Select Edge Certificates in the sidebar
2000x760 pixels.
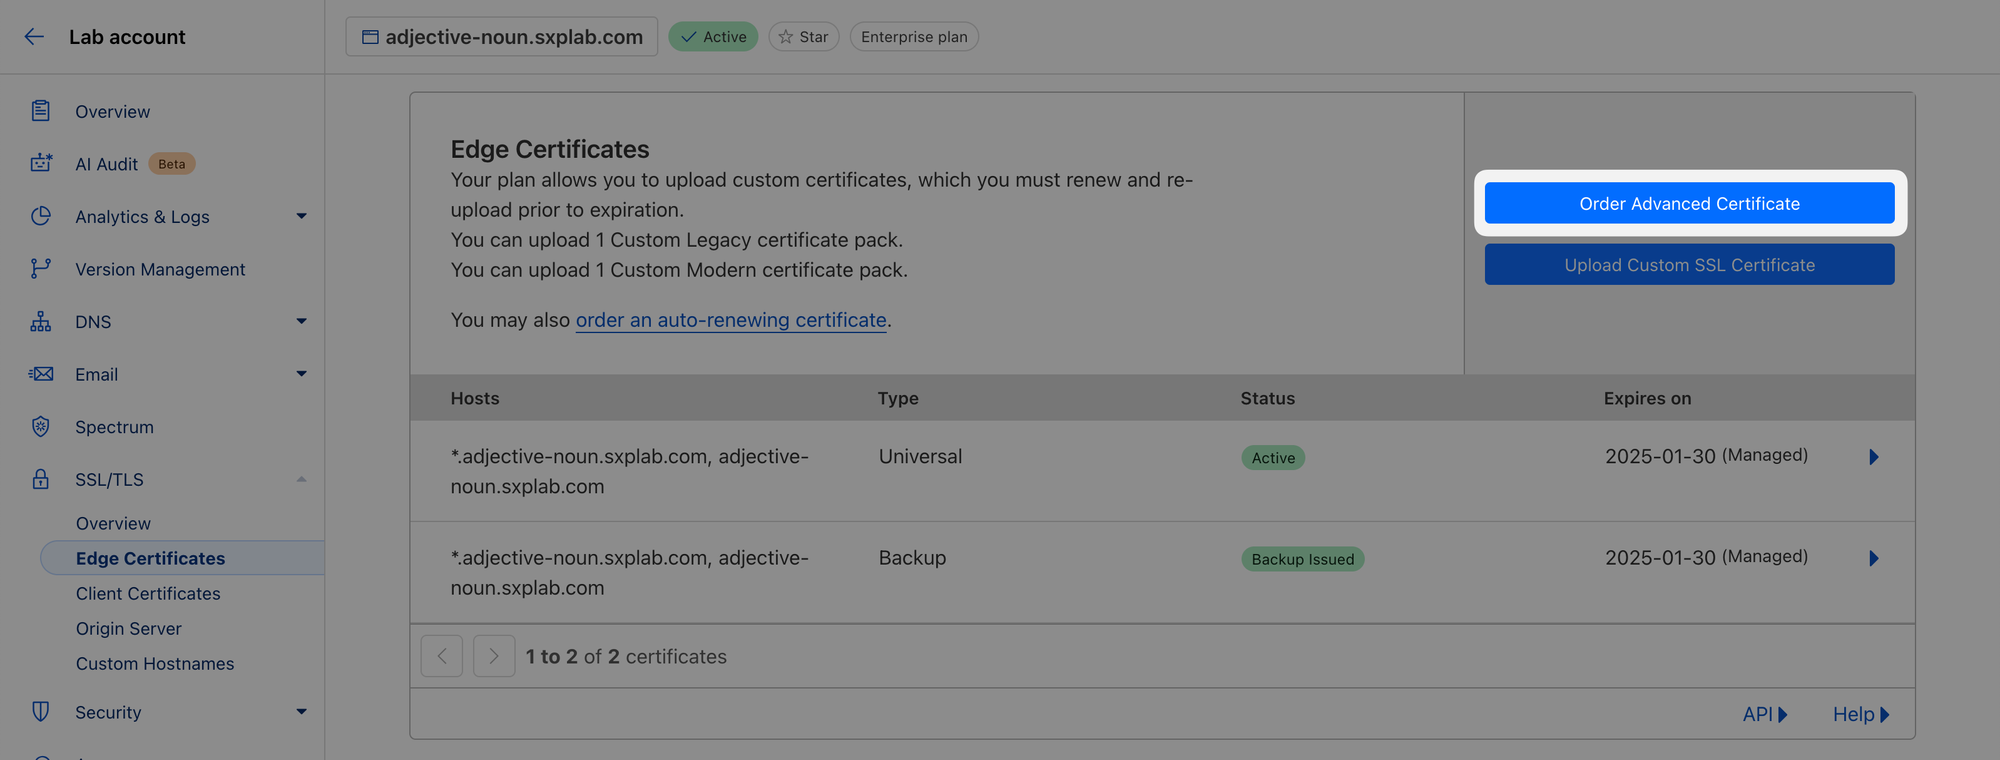[x=182, y=558]
